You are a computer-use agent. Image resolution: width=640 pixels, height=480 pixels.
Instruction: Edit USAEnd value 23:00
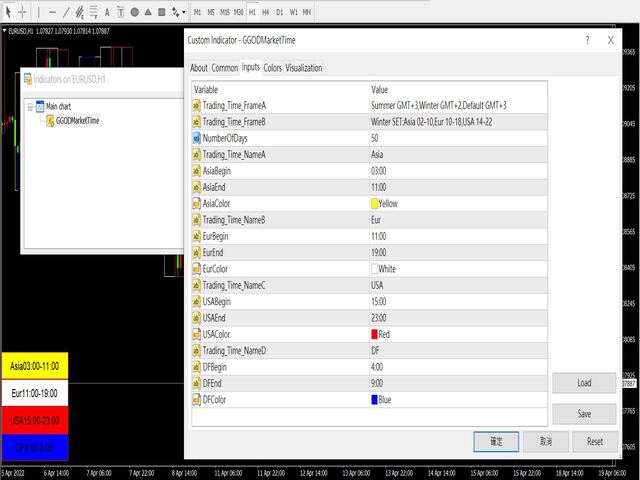pyautogui.click(x=458, y=318)
